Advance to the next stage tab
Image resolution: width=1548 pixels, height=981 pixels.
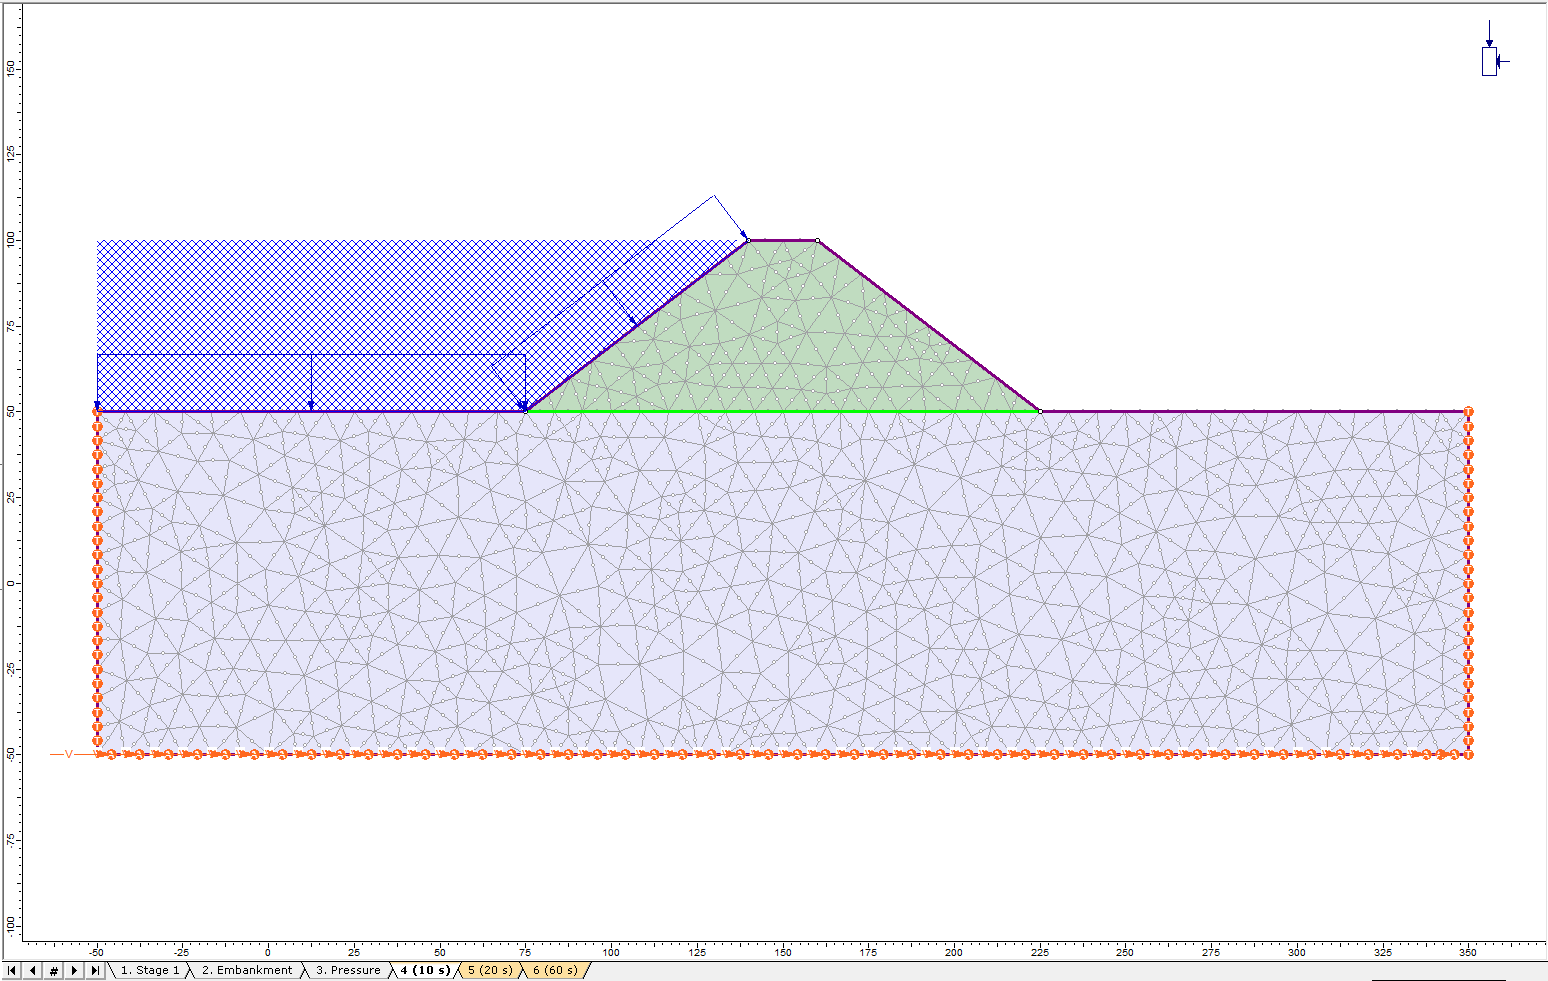[75, 971]
